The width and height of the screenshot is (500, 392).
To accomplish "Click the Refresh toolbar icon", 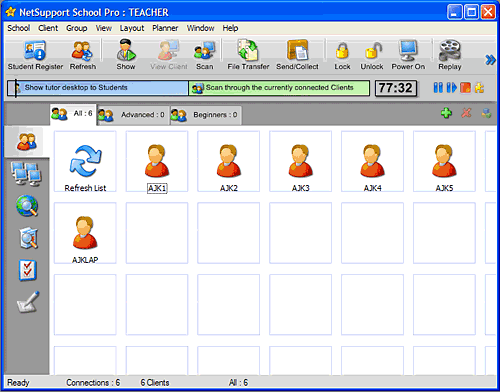I will 83,55.
